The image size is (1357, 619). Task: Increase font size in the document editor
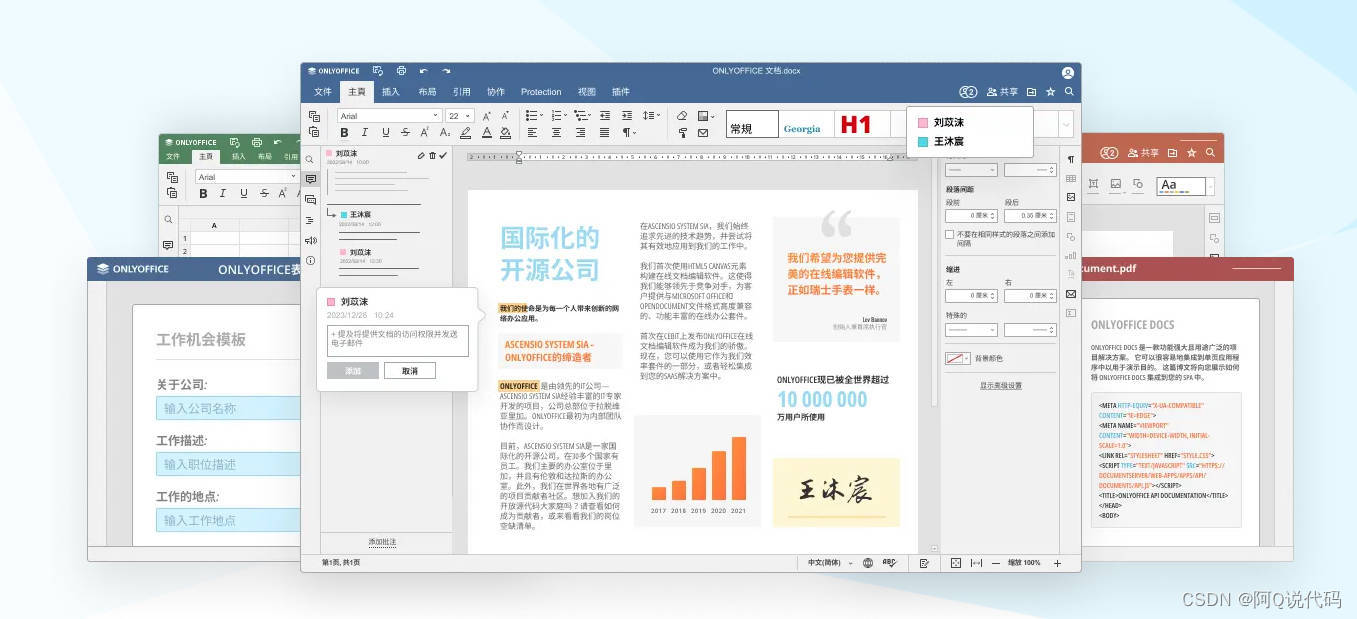pos(486,116)
